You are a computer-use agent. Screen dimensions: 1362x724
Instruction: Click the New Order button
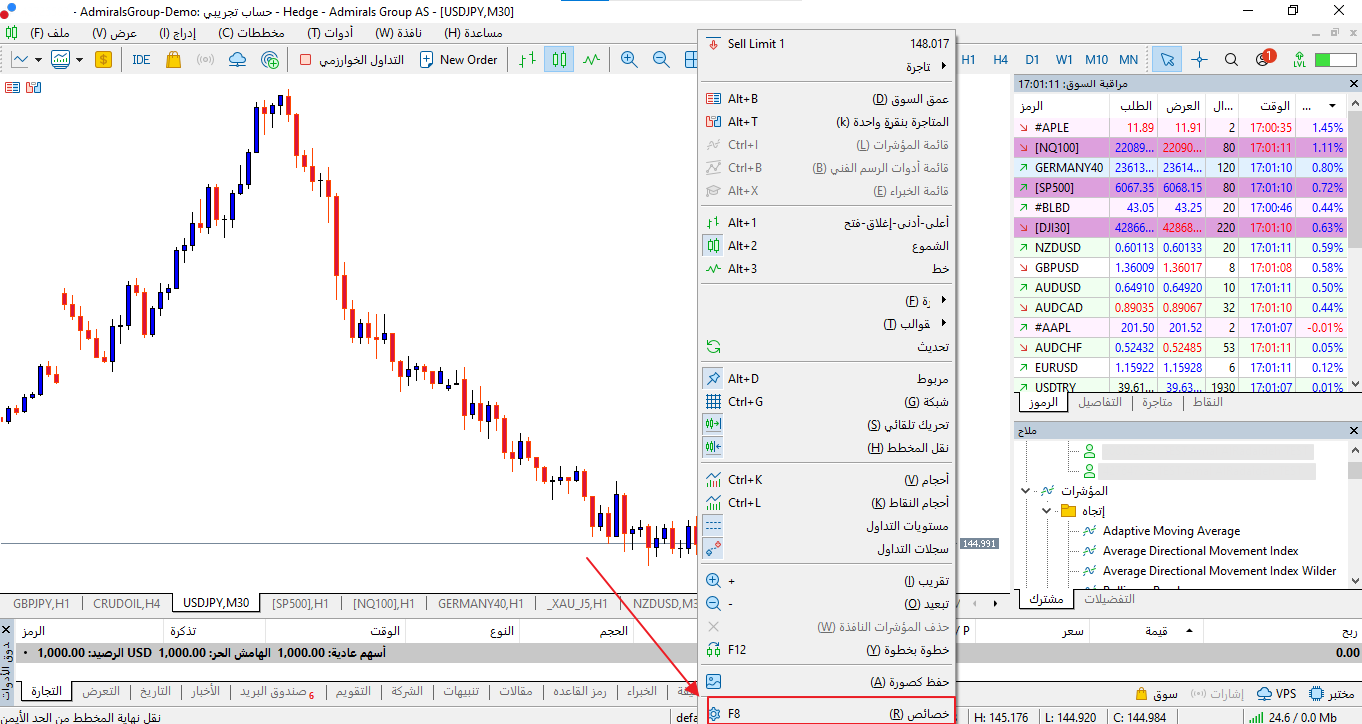[x=458, y=60]
